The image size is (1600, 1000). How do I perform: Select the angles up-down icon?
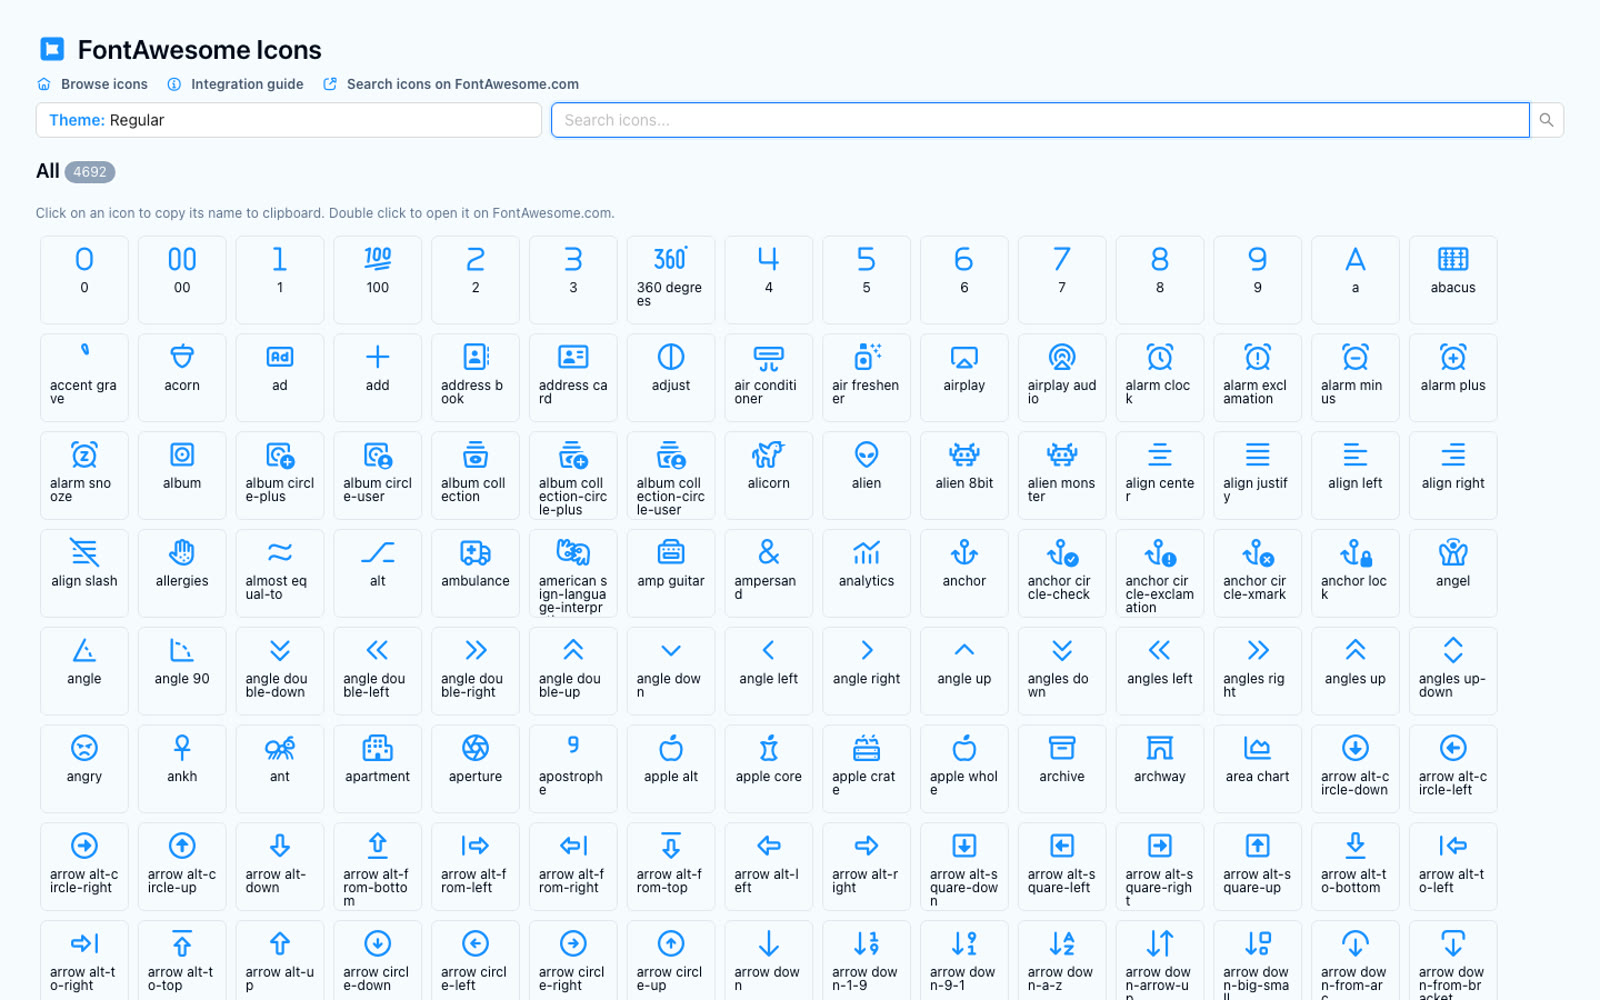[1453, 671]
